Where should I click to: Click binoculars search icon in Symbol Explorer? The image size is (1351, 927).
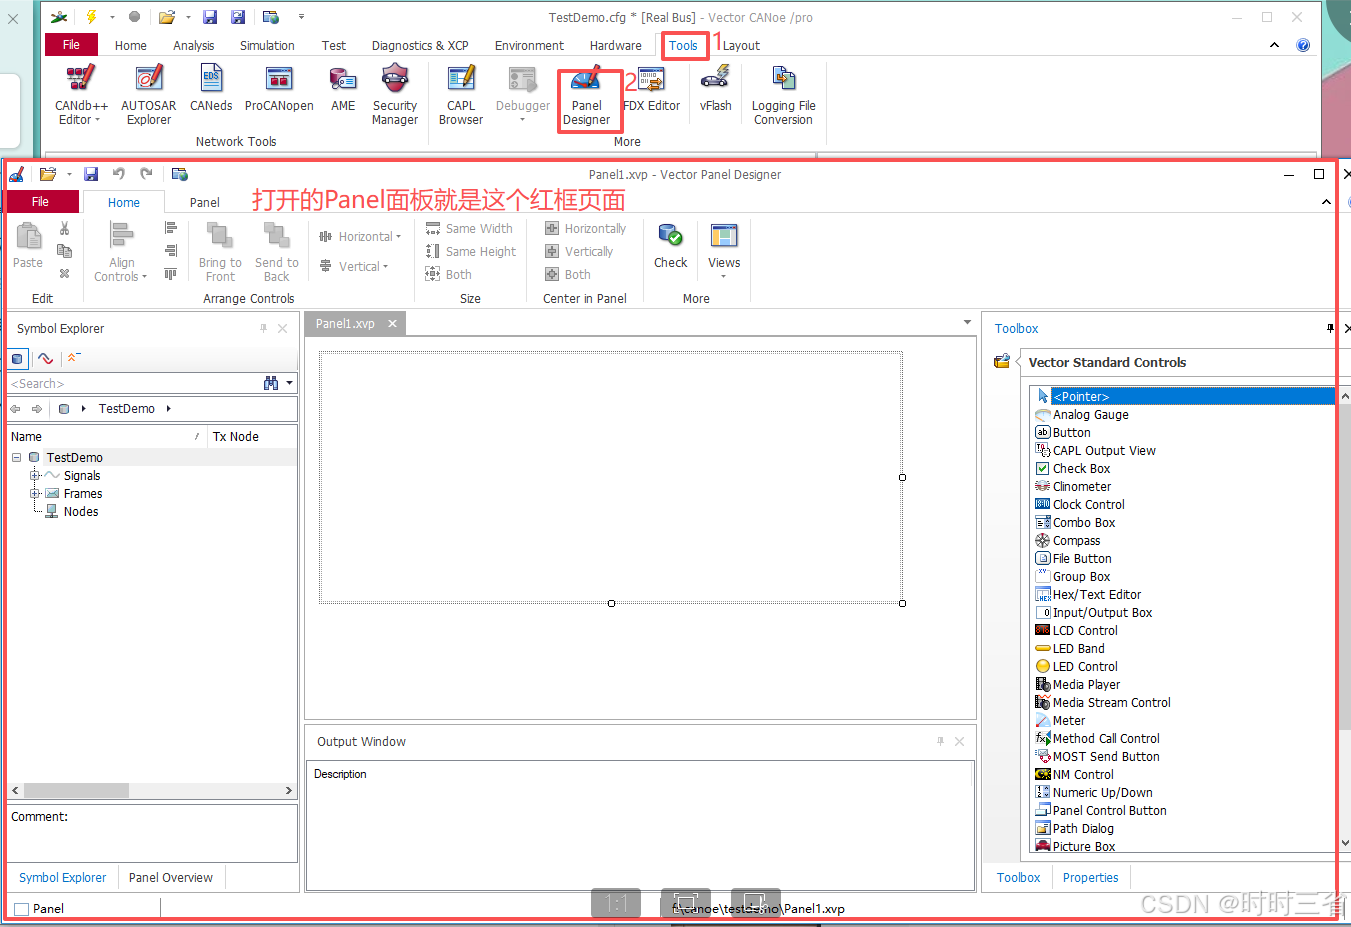coord(271,383)
